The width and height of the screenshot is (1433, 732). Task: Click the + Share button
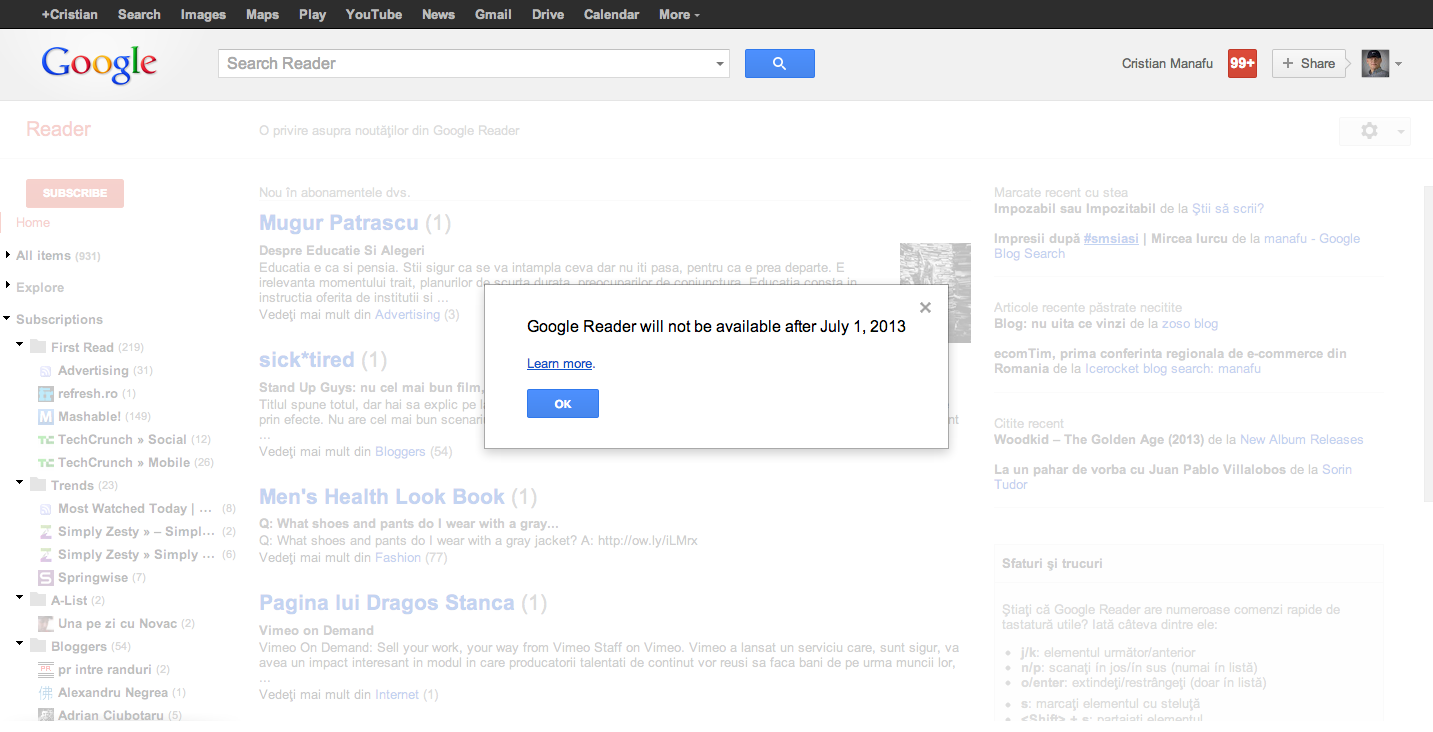click(1308, 63)
